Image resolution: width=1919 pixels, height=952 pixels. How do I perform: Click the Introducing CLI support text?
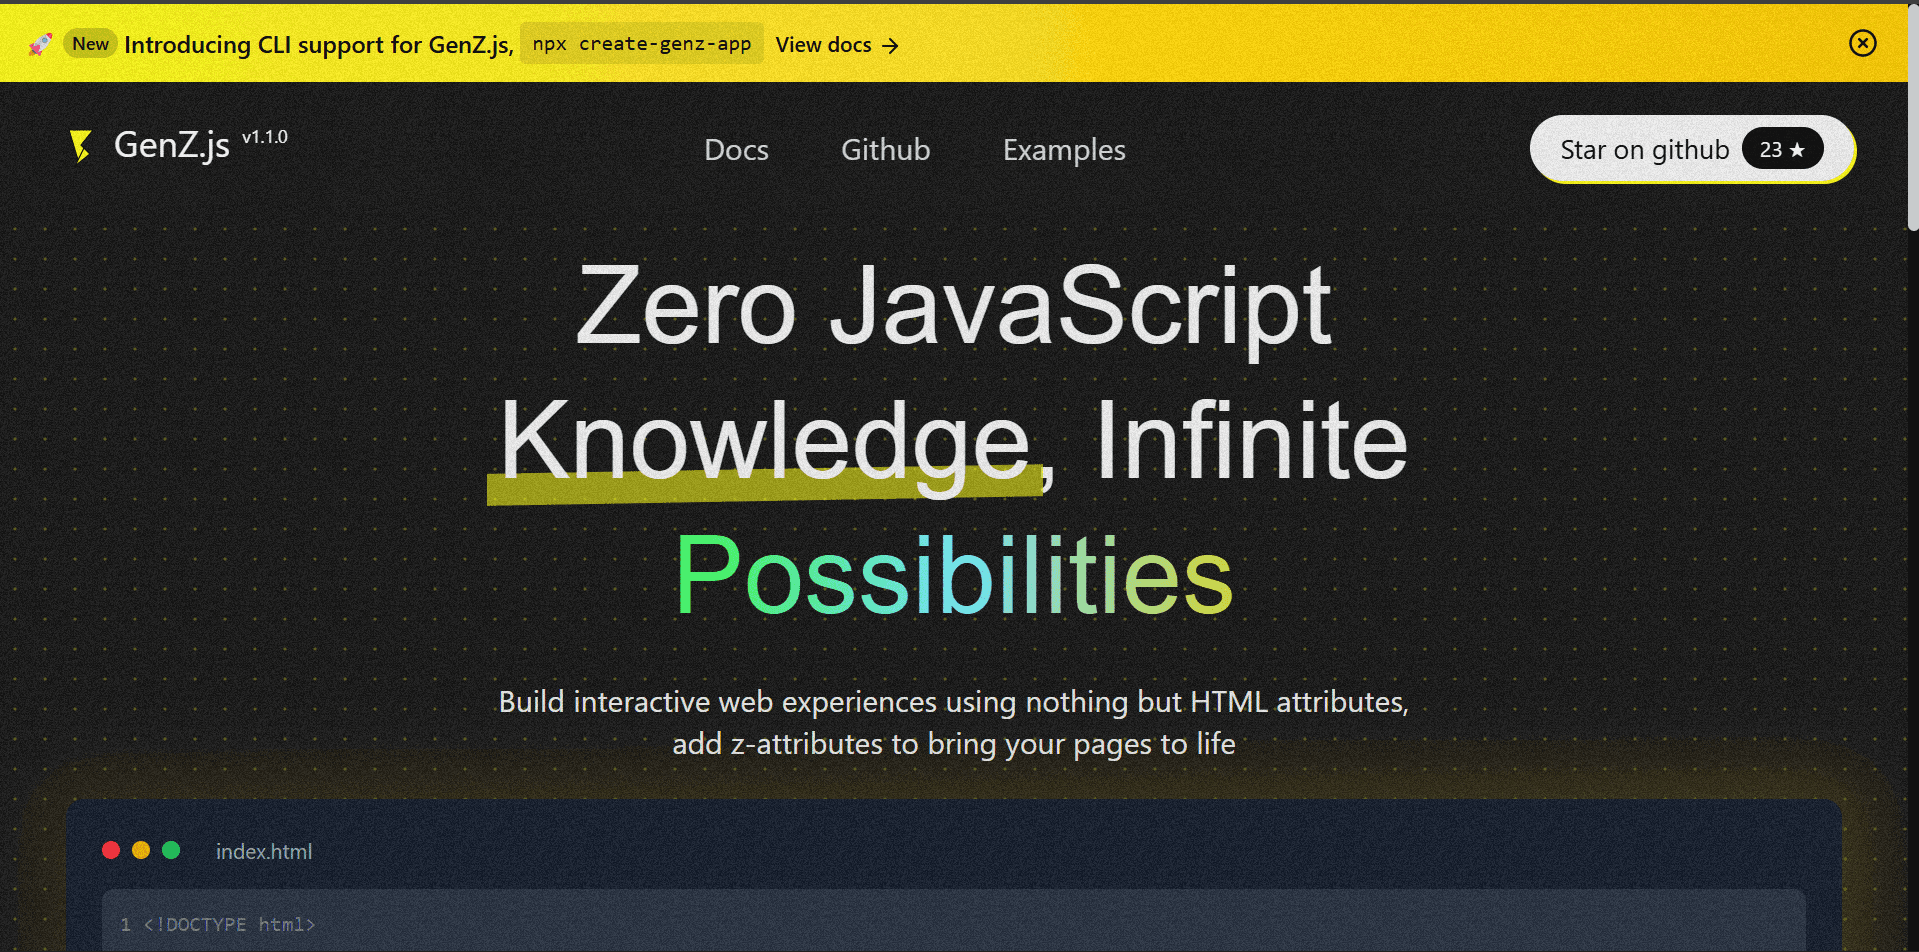click(x=319, y=45)
